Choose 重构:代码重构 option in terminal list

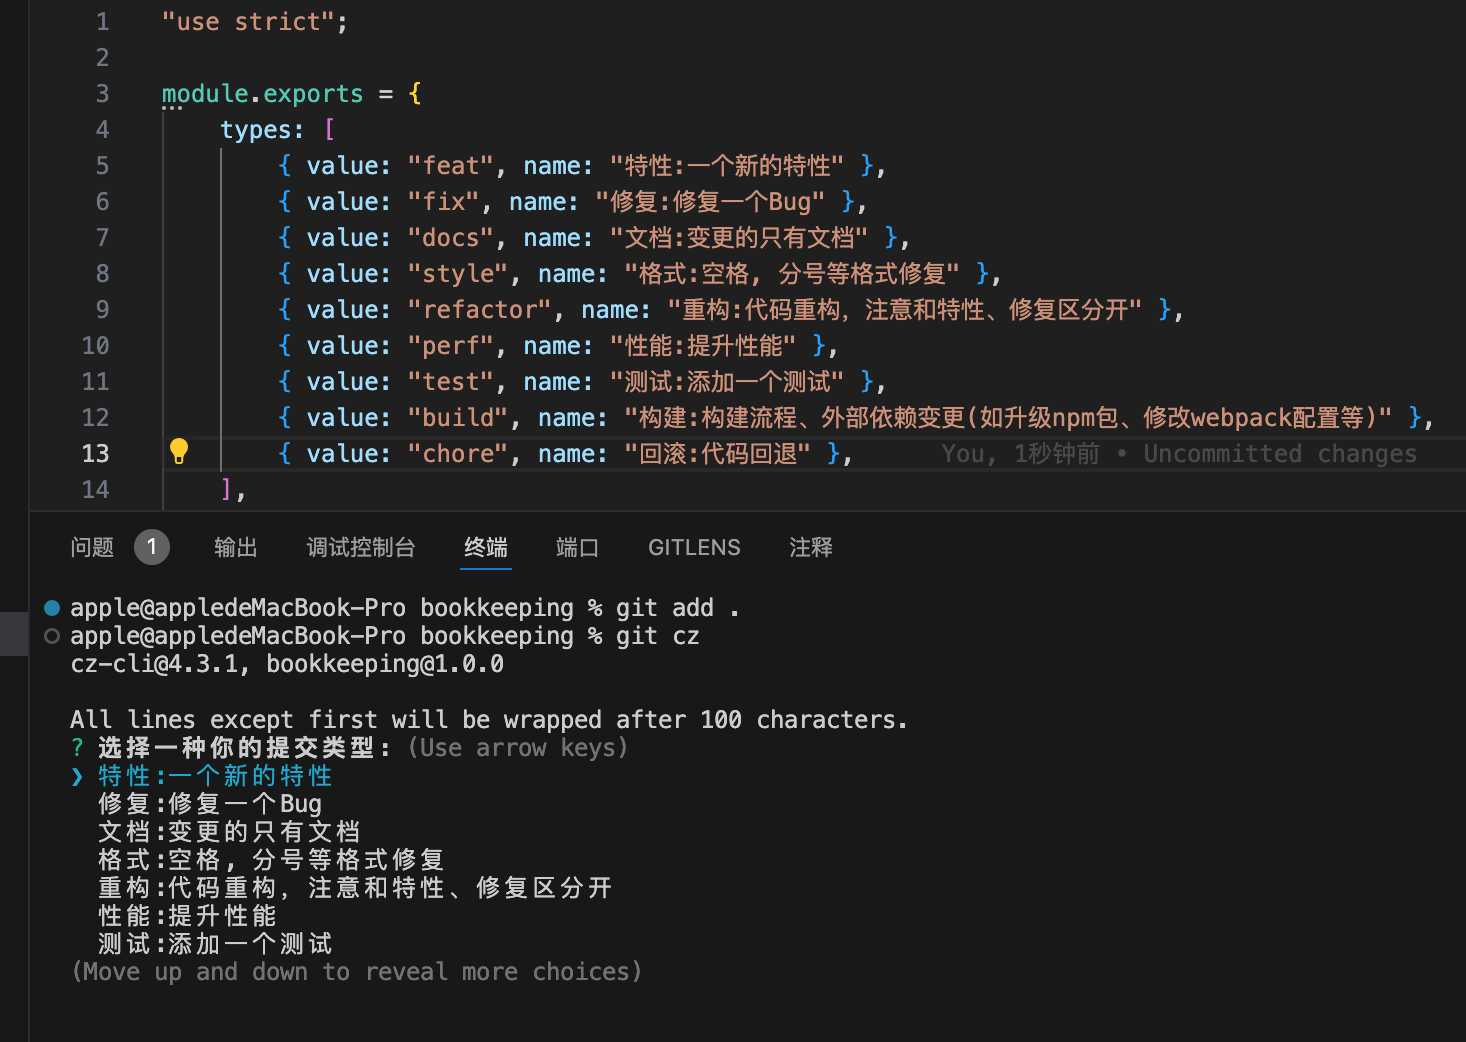[x=355, y=888]
